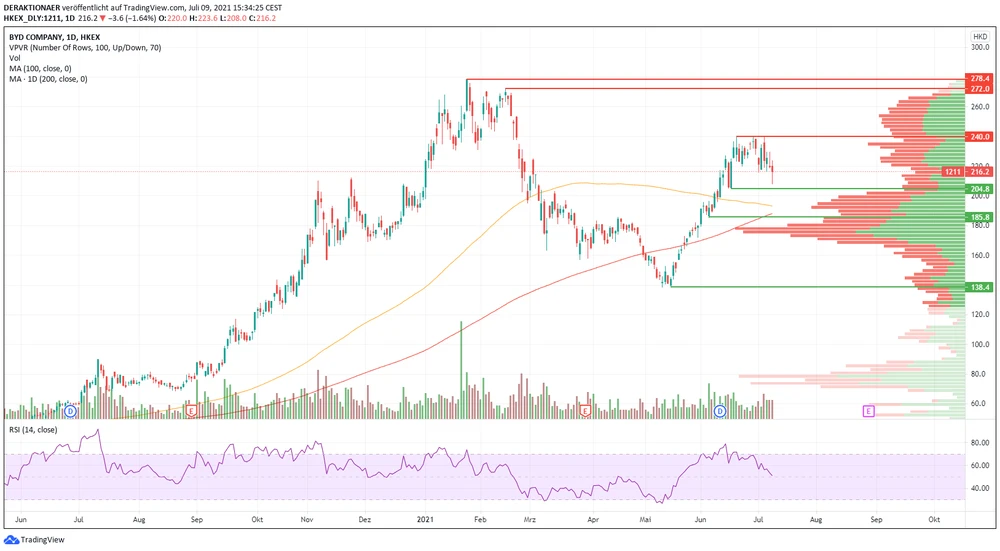Image resolution: width=1000 pixels, height=551 pixels.
Task: Click the red 278.4 resistance price label
Action: pyautogui.click(x=979, y=78)
